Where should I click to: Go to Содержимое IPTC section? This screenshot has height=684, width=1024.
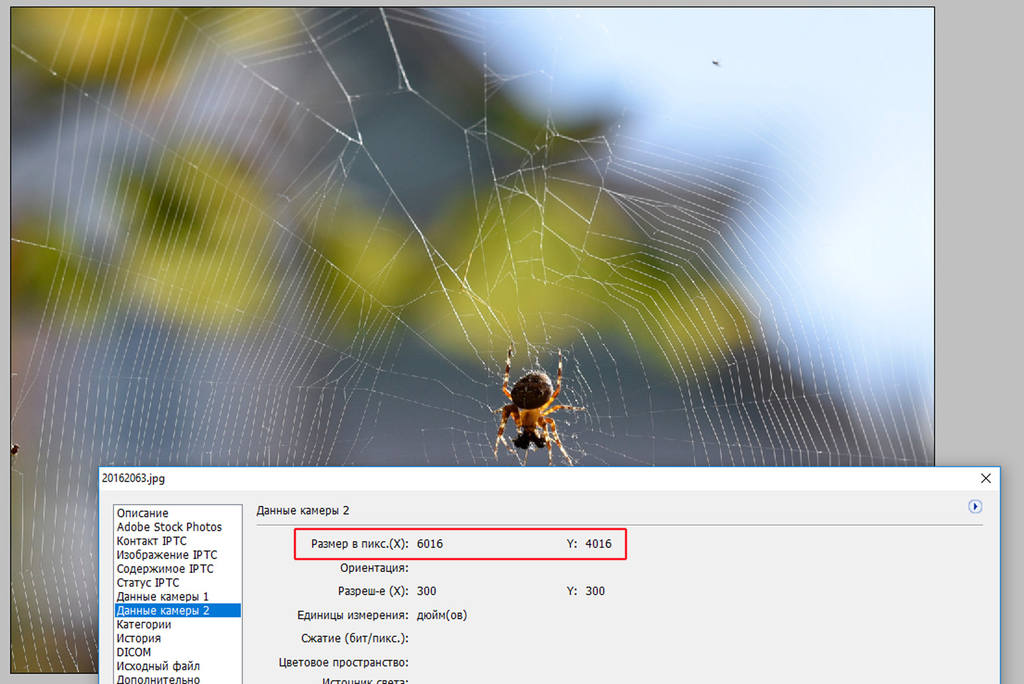pos(165,568)
